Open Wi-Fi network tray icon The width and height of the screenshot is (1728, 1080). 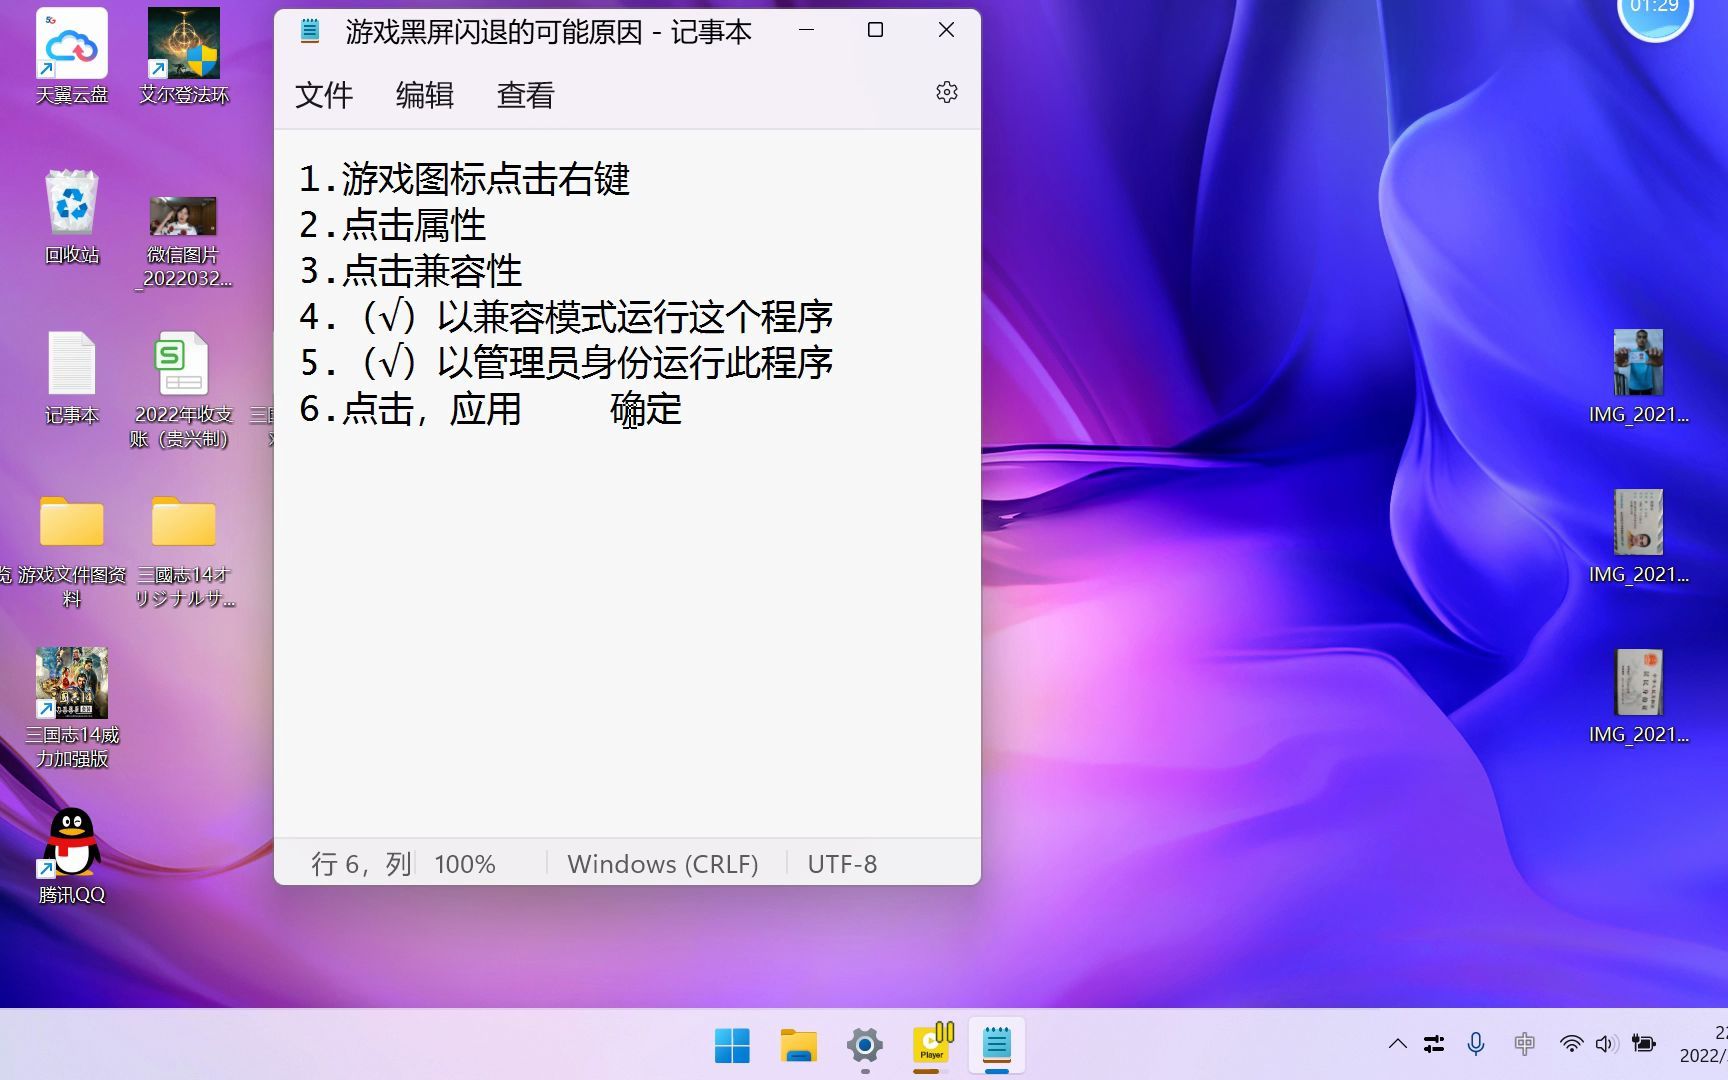tap(1571, 1044)
